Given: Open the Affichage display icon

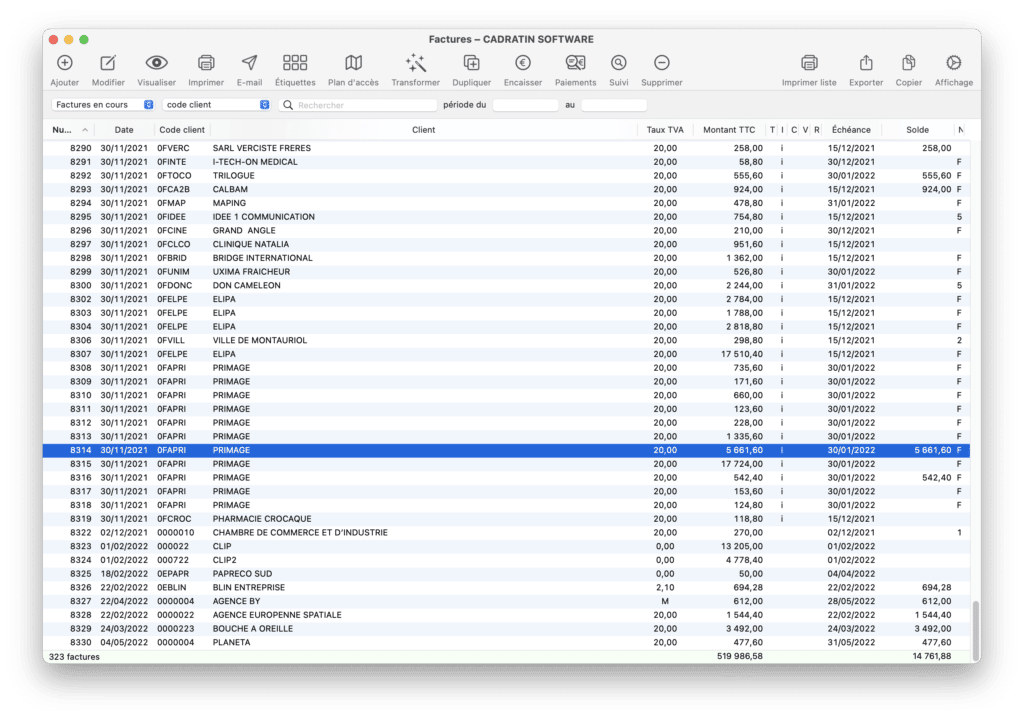Looking at the screenshot, I should tap(953, 63).
